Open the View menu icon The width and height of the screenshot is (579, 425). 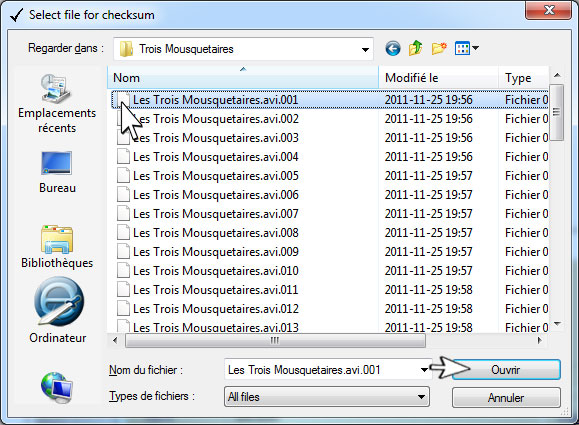tap(462, 48)
